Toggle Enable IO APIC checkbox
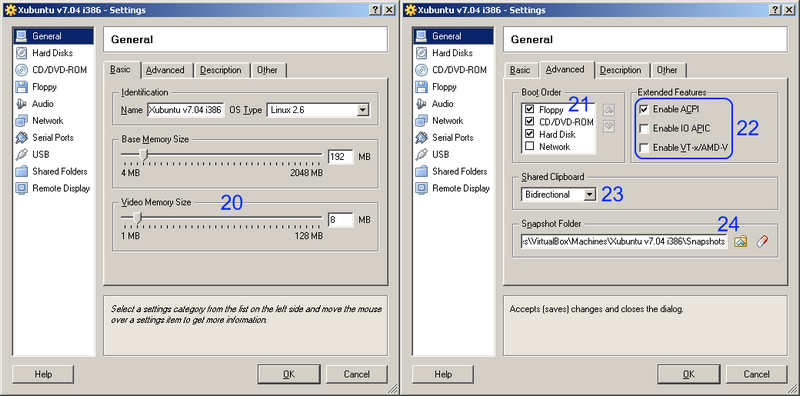This screenshot has height=396, width=800. click(644, 129)
